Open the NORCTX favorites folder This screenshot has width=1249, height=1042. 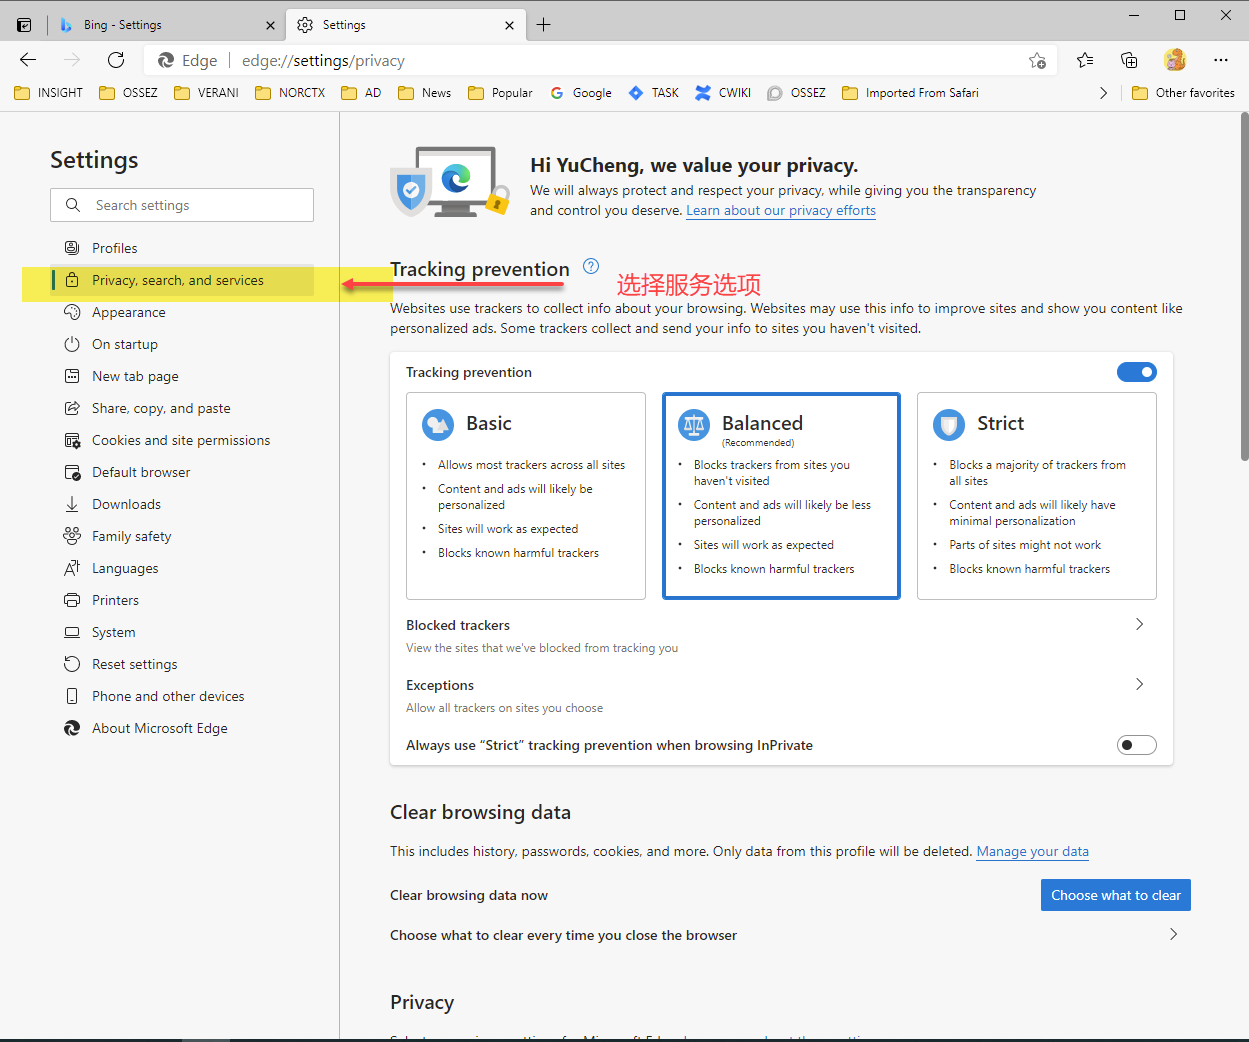coord(290,93)
